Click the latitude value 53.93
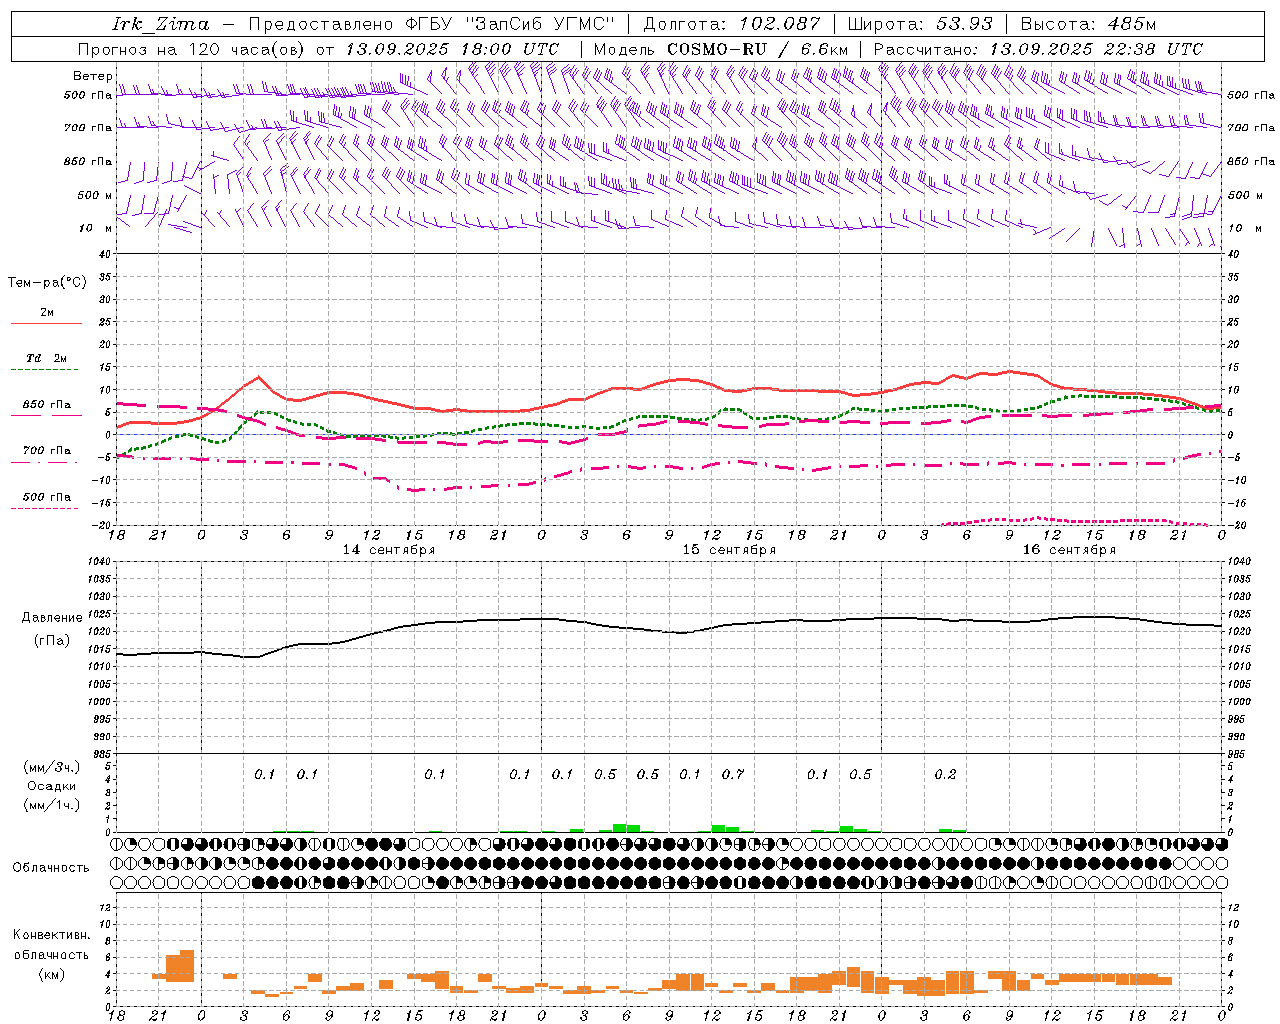Screen dimensions: 1280x1024 click(x=965, y=24)
